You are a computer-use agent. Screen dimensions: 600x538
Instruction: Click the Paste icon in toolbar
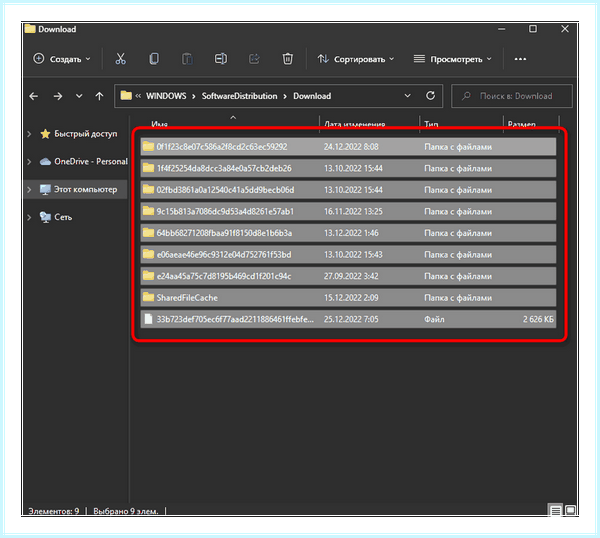[x=187, y=59]
